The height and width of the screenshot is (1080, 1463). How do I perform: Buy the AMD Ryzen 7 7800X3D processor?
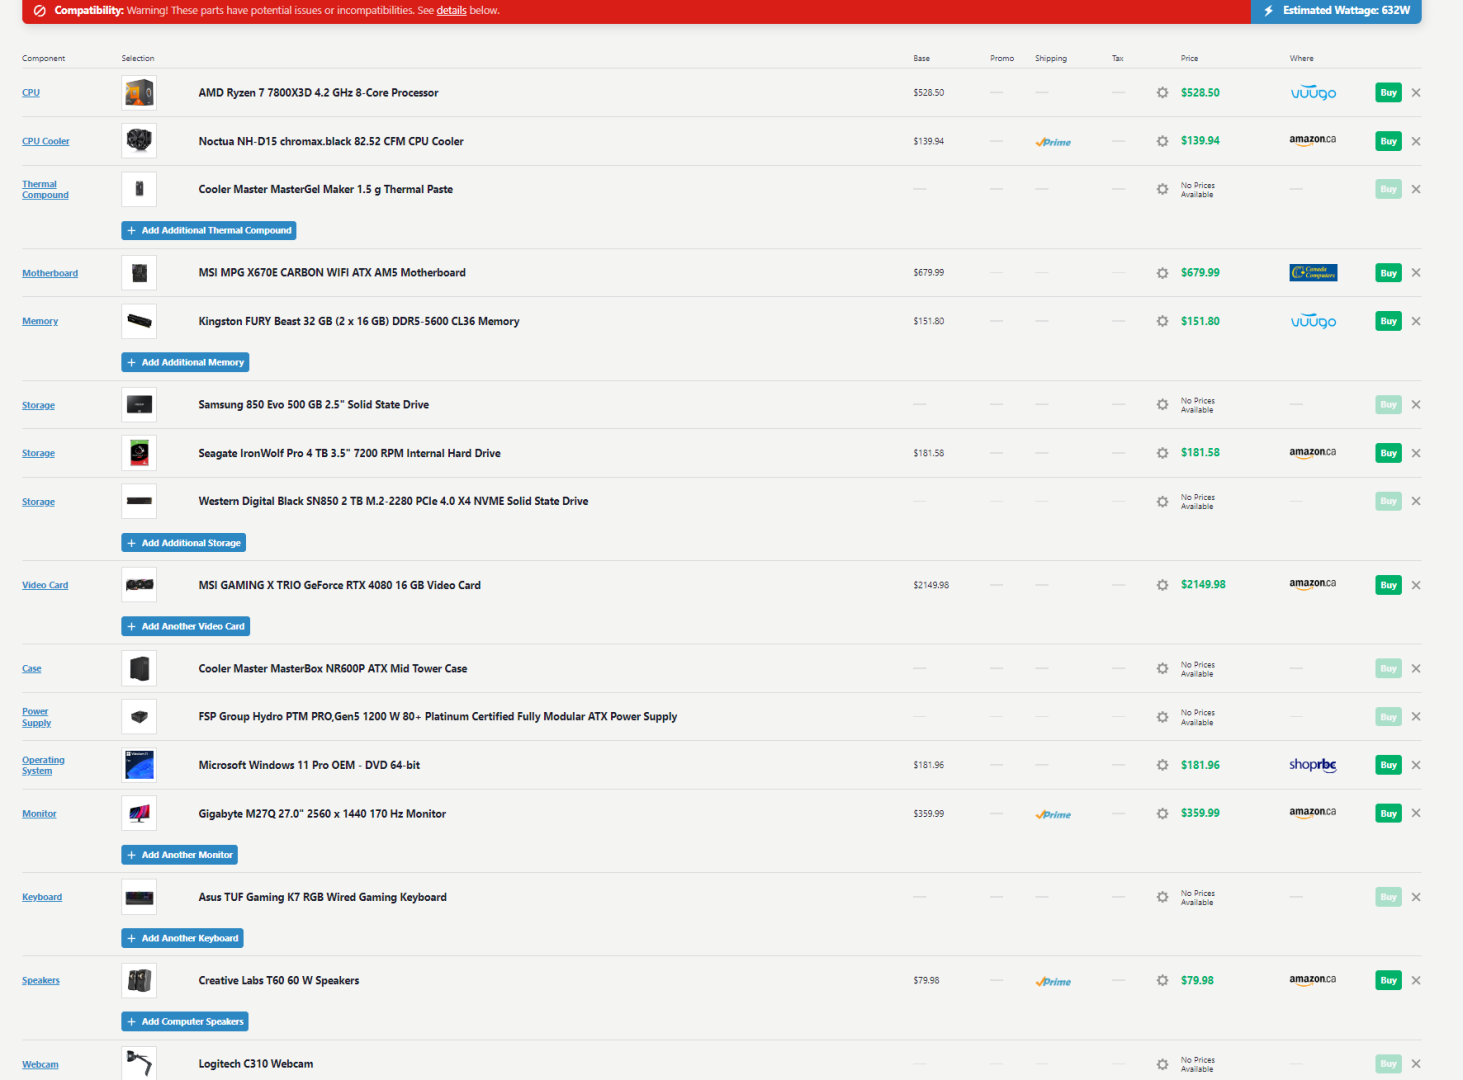(x=1388, y=93)
